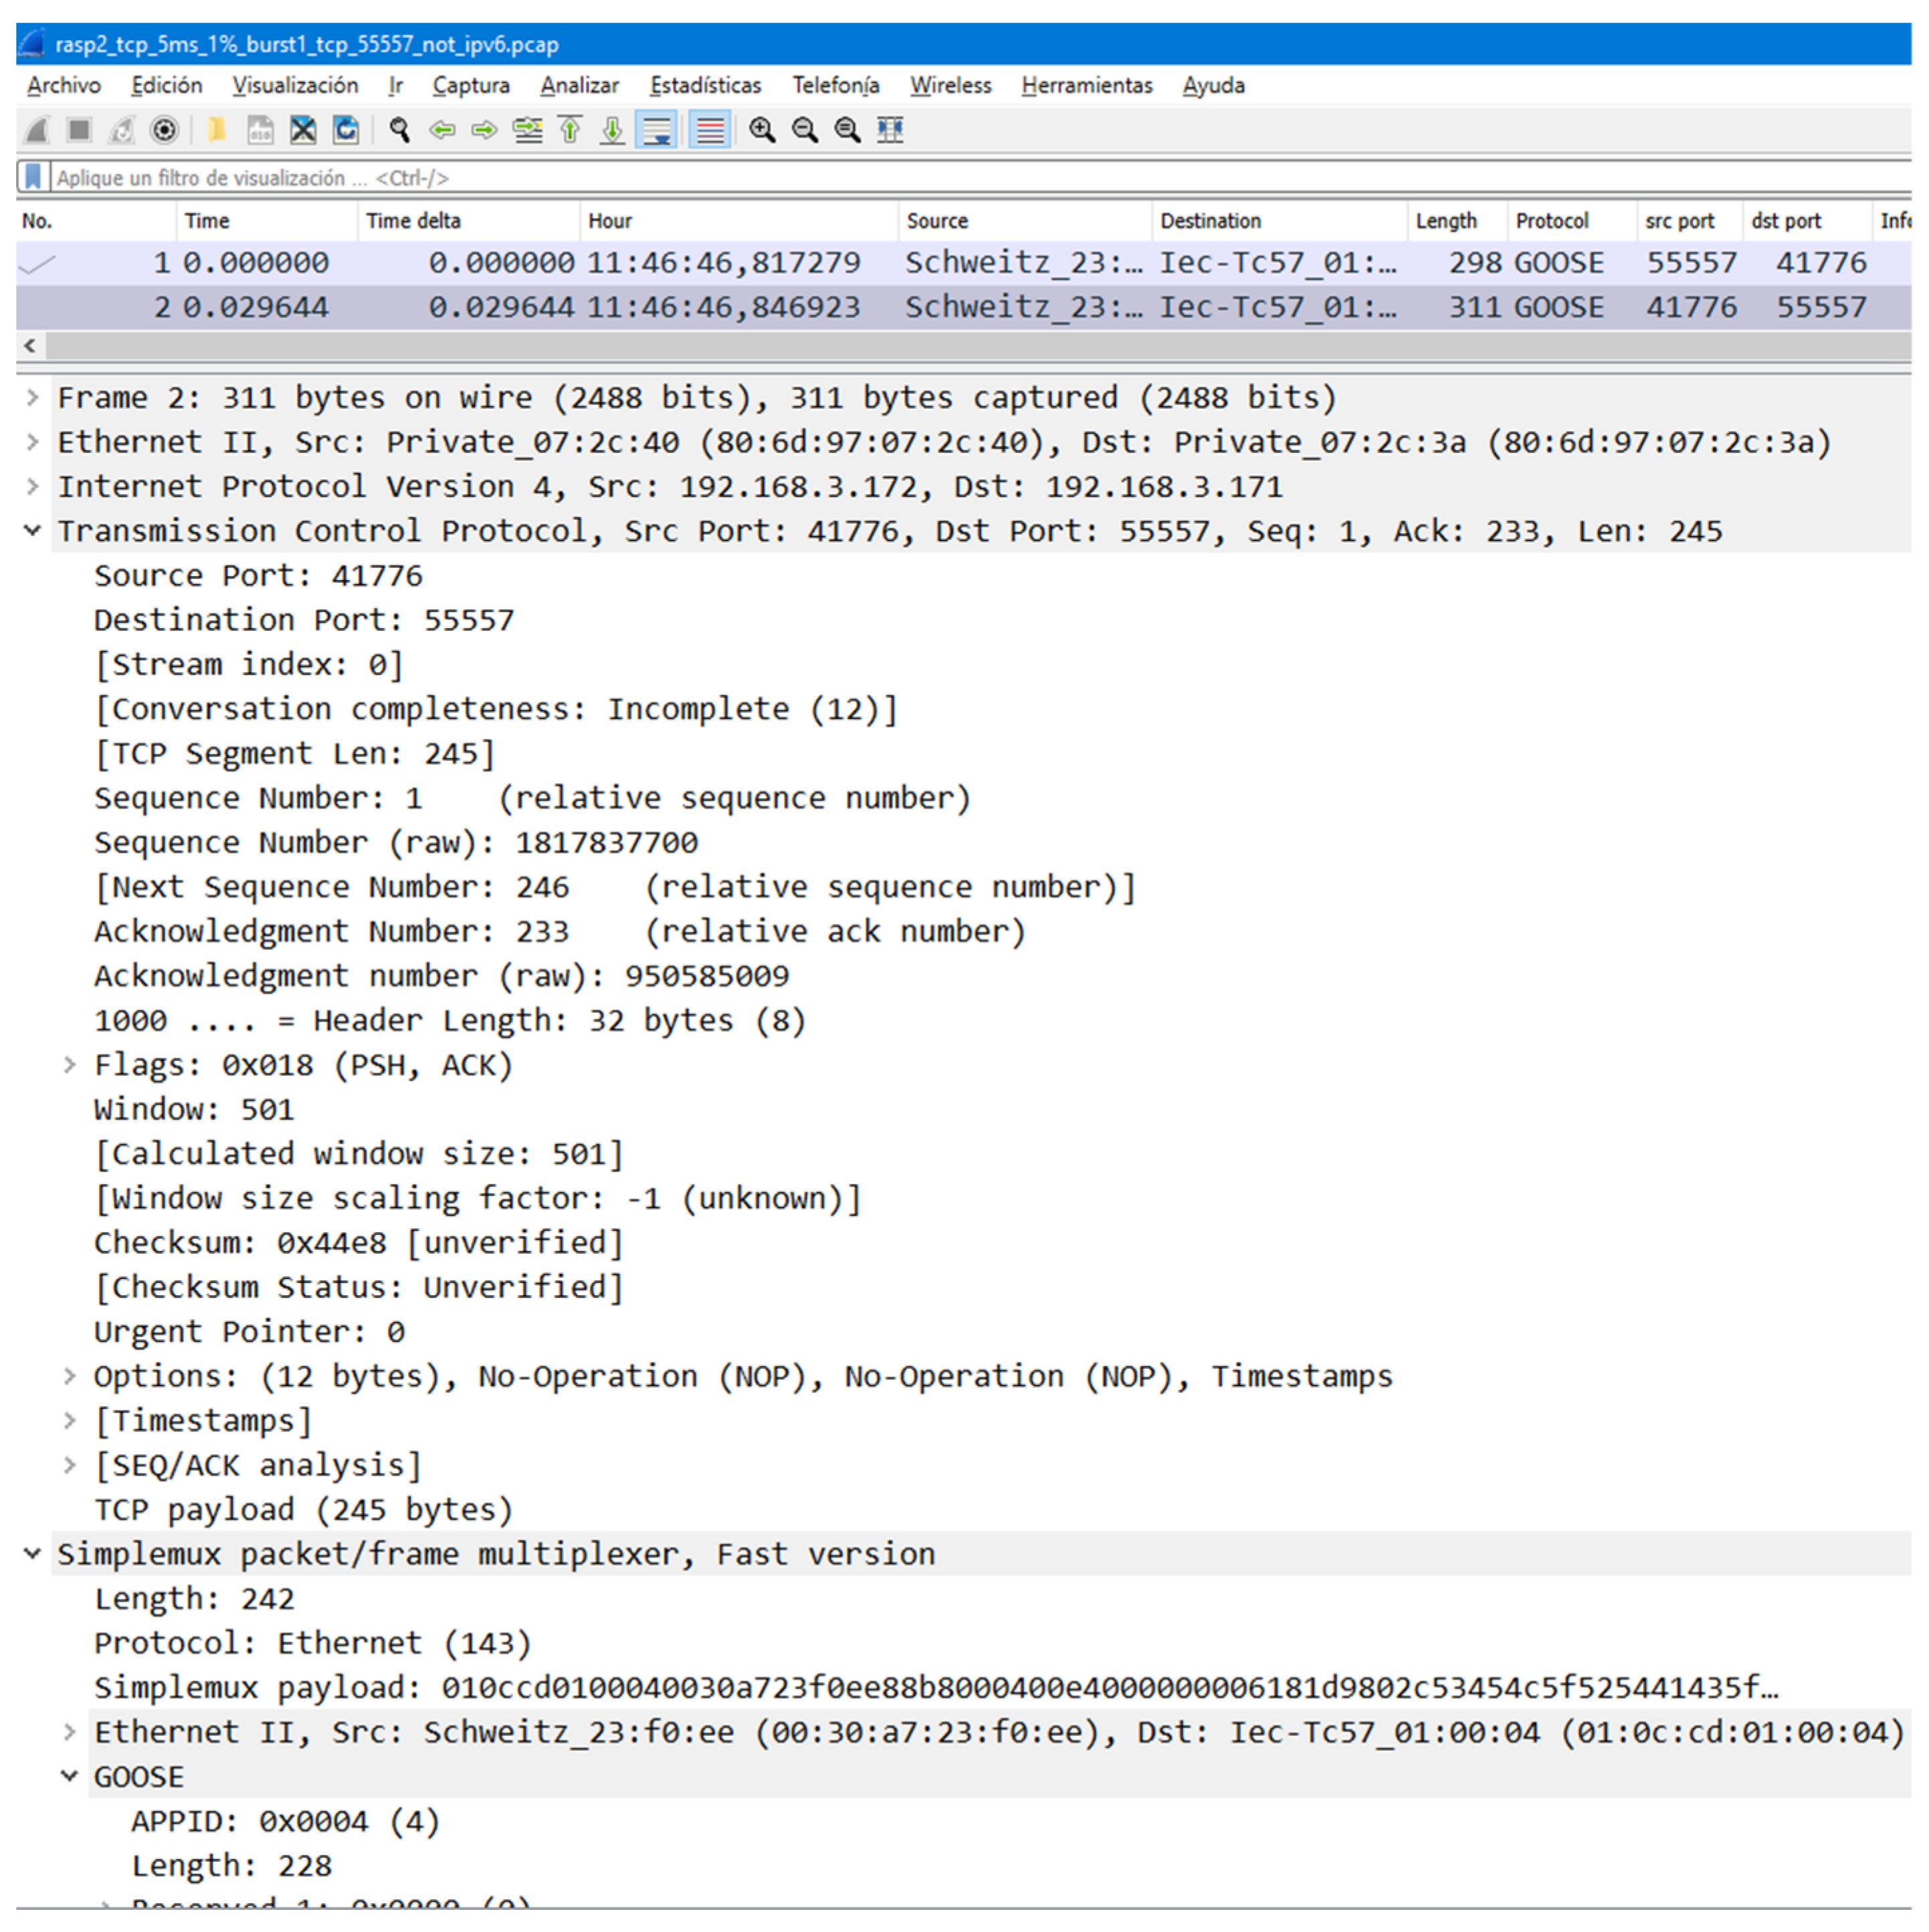This screenshot has height=1932, width=1929.
Task: Collapse Transmission Control Protocol section
Action: pyautogui.click(x=32, y=531)
